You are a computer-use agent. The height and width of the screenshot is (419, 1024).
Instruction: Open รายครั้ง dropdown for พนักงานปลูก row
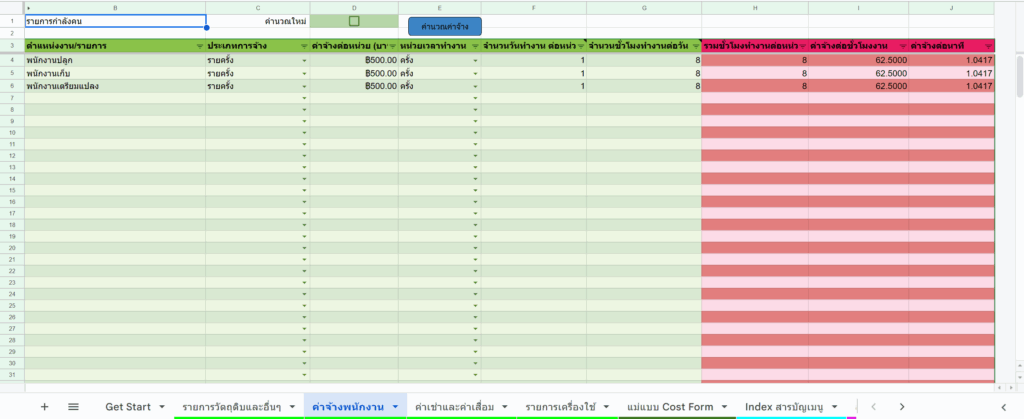pyautogui.click(x=303, y=61)
